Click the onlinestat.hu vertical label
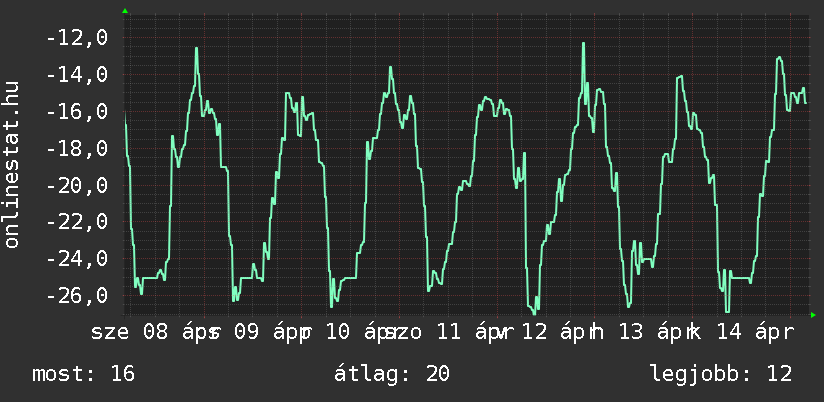824x402 pixels. (x=13, y=165)
